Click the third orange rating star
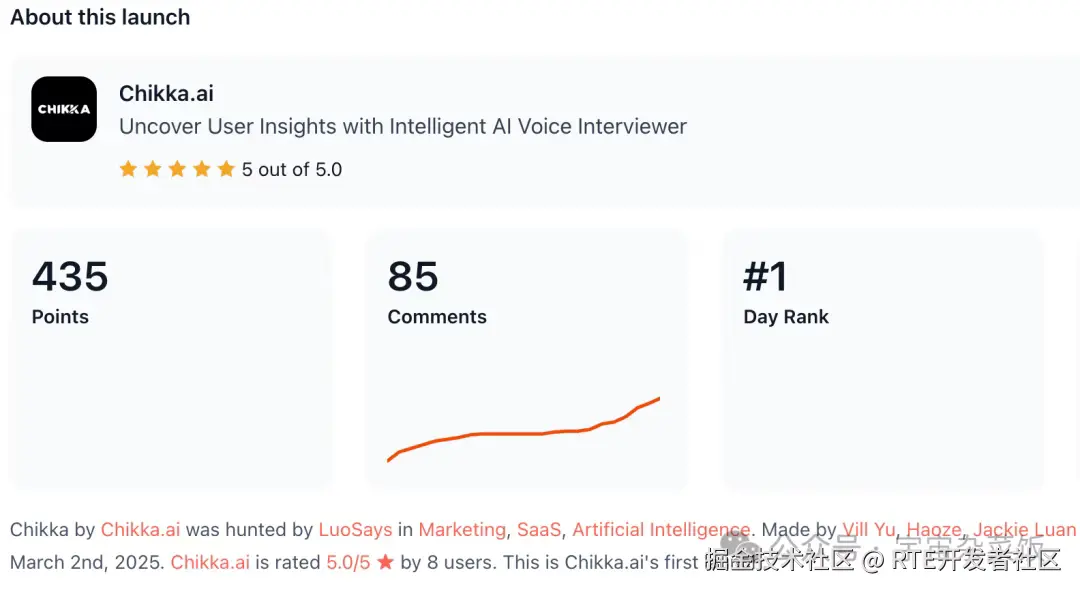Viewport: 1080px width, 592px height. pos(177,169)
